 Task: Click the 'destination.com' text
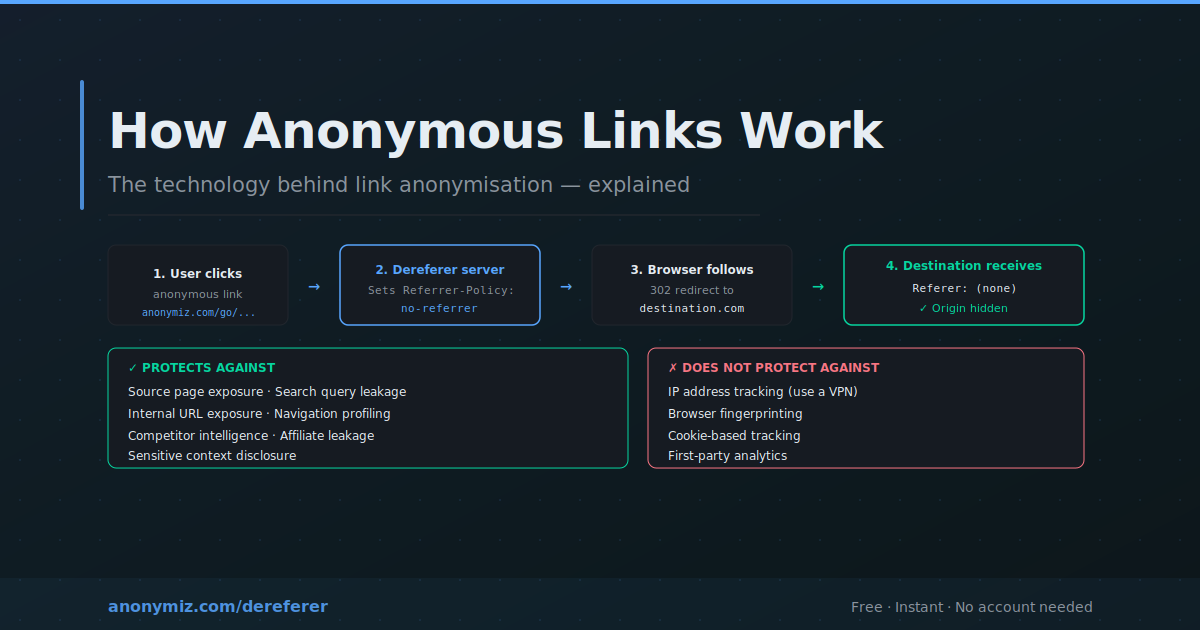coord(692,309)
